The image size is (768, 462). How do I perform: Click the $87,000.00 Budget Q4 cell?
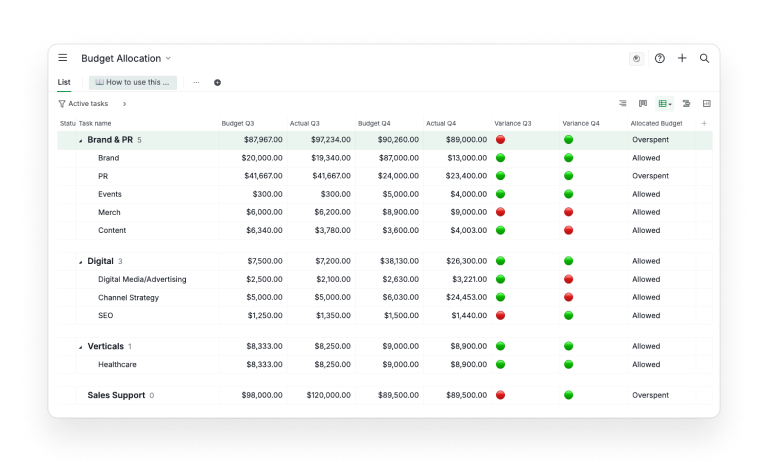(x=399, y=158)
